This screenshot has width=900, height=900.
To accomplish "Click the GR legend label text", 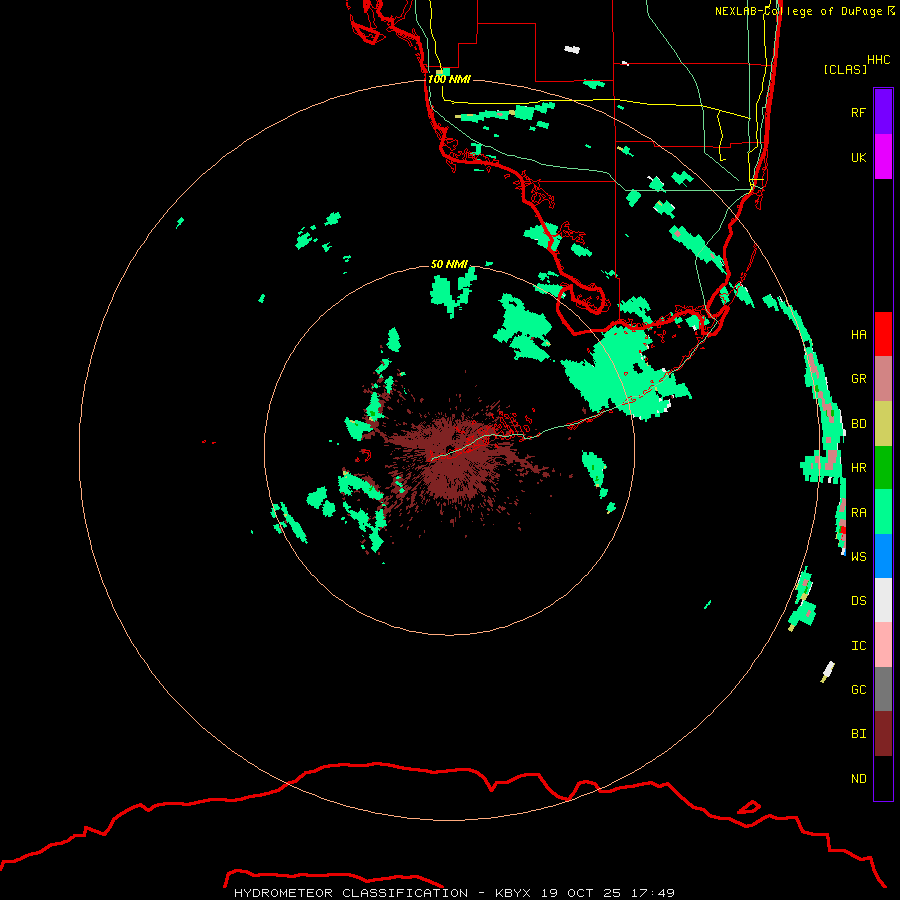I will tap(858, 379).
